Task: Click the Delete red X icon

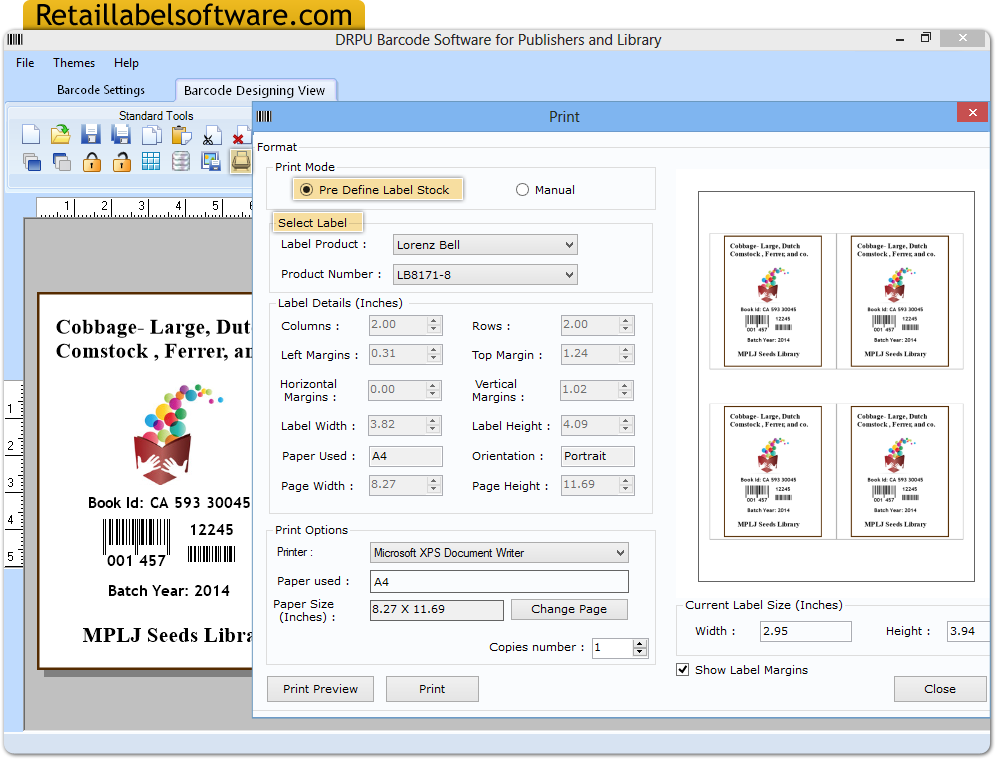Action: (x=240, y=136)
